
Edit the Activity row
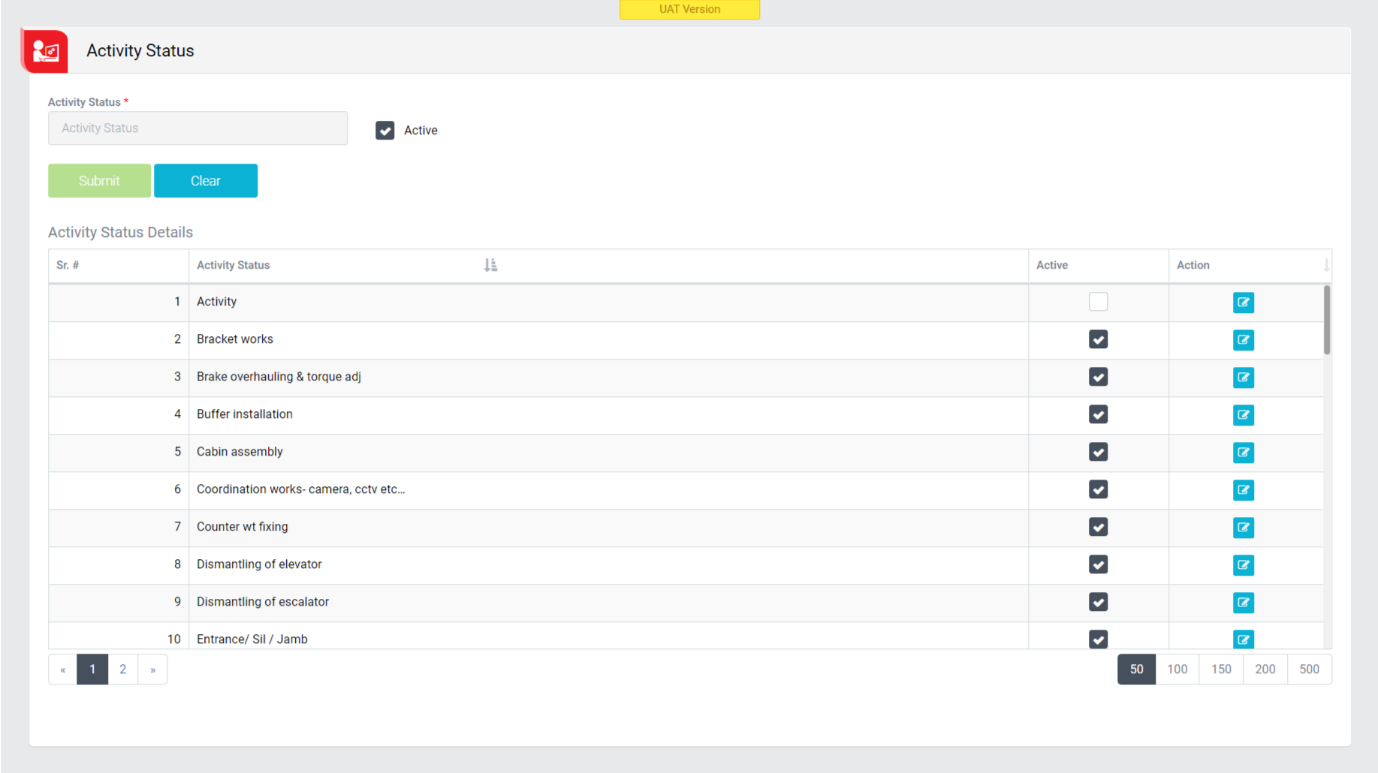[1243, 302]
